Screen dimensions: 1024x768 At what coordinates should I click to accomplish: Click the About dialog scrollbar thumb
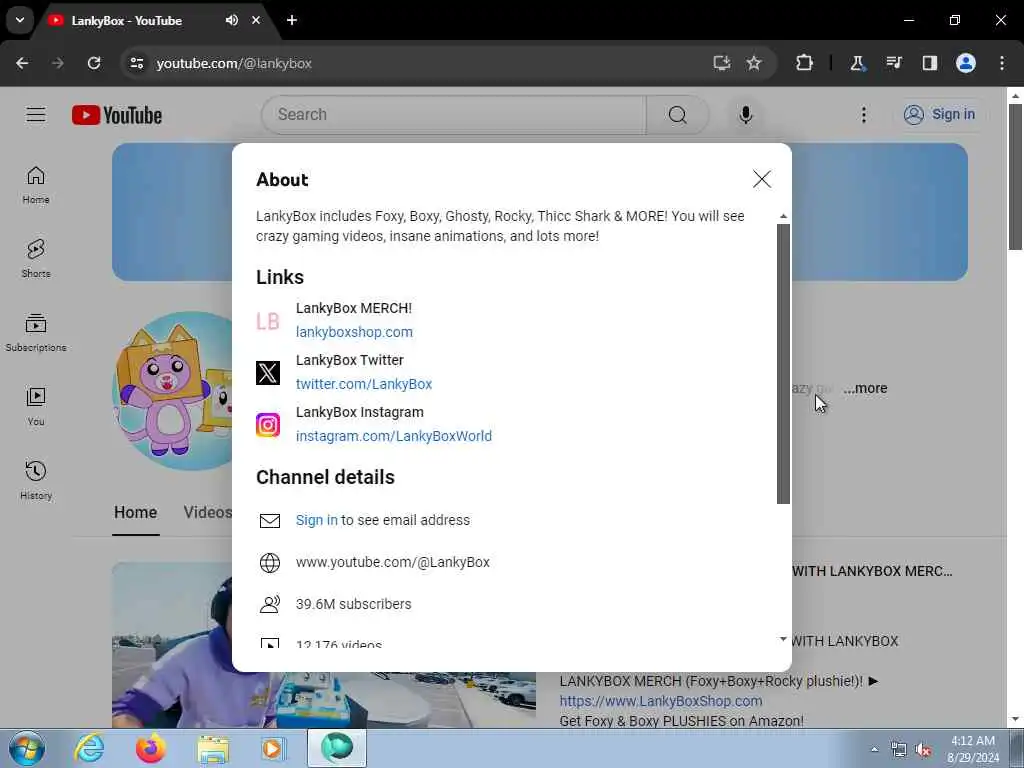(783, 364)
